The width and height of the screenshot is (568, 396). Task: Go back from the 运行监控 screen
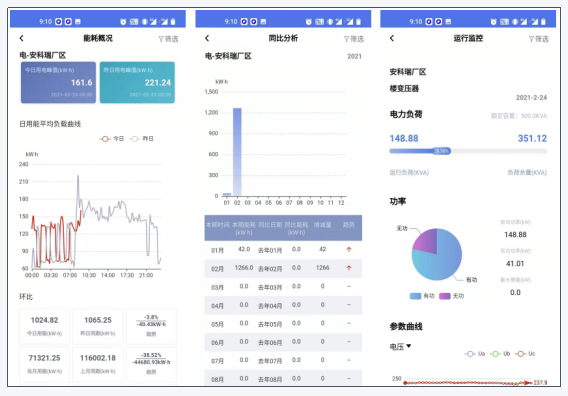point(392,38)
